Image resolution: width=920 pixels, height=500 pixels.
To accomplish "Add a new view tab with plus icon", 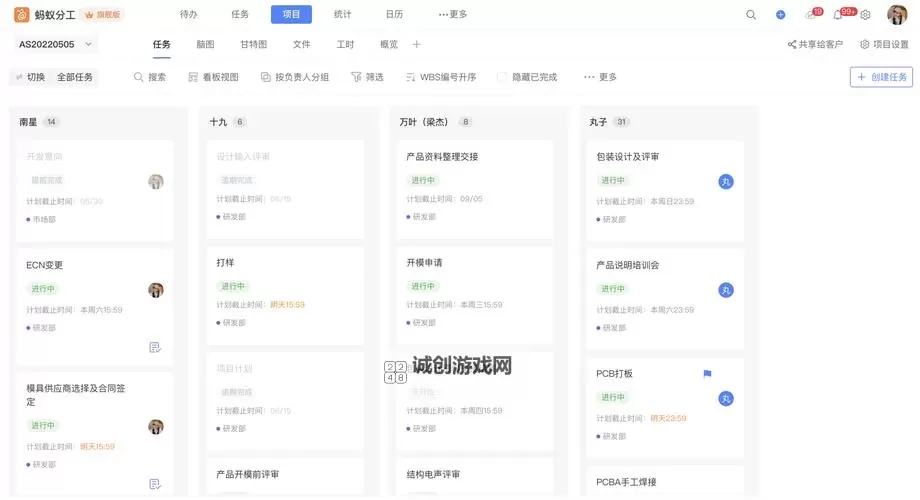I will point(416,44).
